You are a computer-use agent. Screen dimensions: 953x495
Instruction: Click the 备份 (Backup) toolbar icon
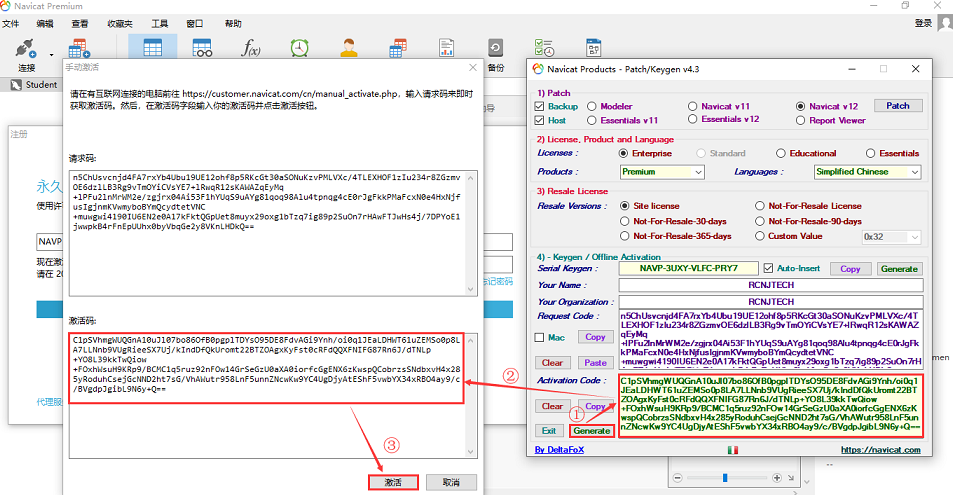click(x=495, y=47)
